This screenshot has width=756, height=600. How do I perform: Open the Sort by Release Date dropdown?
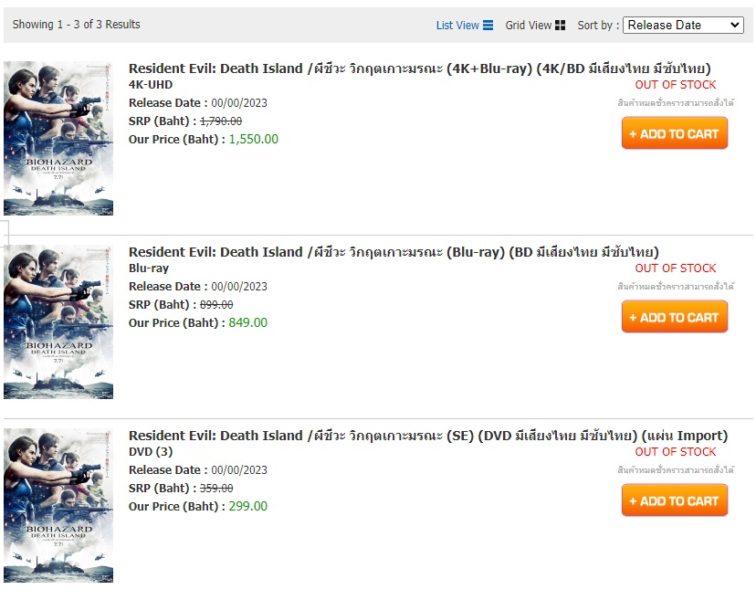683,25
